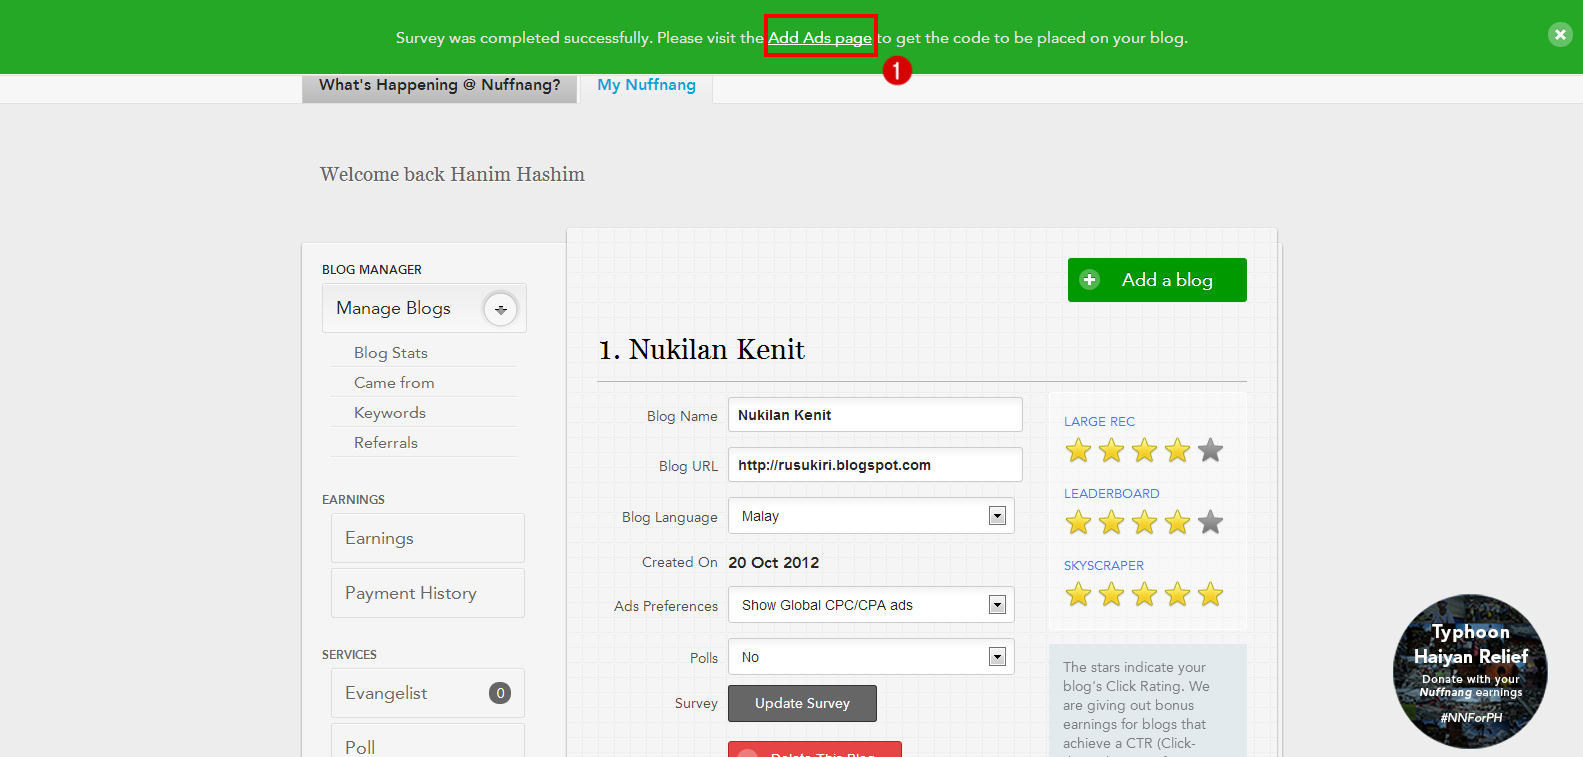Open the Polls dropdown
Screen dimensions: 1583x757
pyautogui.click(x=871, y=657)
